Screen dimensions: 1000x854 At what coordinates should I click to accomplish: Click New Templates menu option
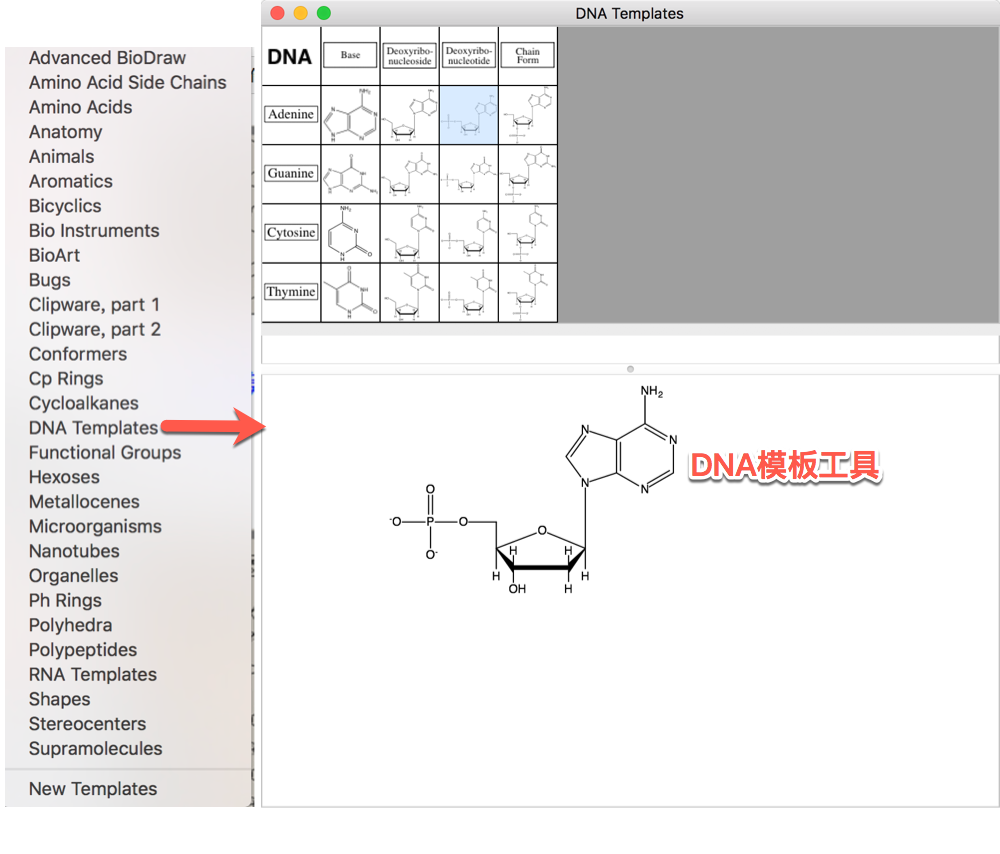[x=92, y=790]
